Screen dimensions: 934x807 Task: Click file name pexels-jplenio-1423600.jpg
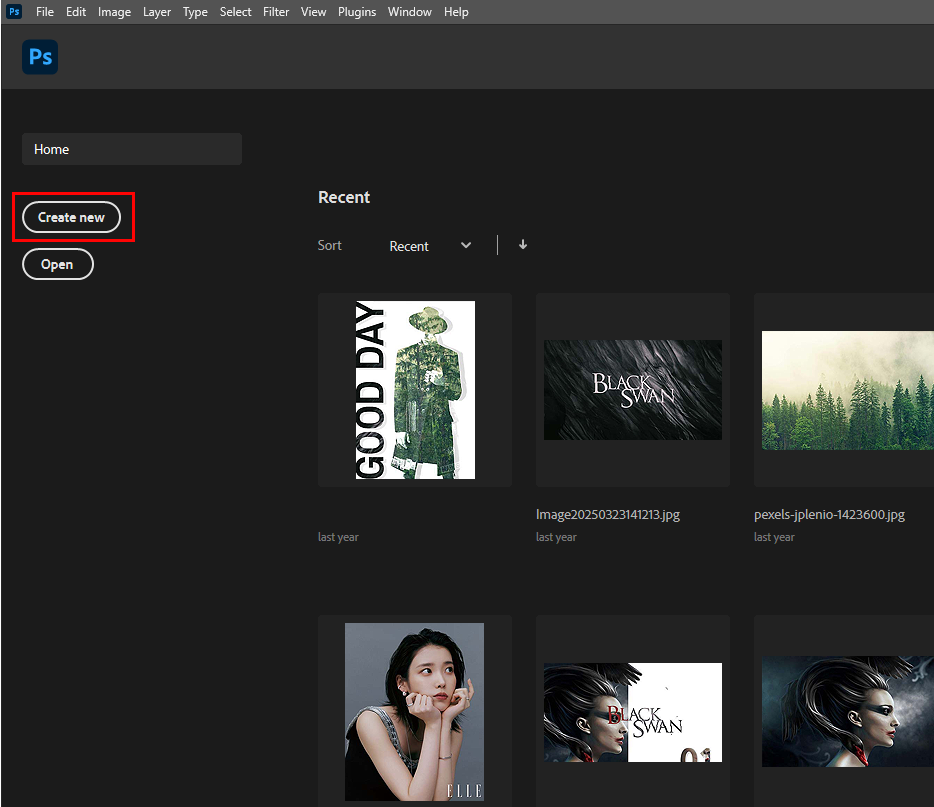click(829, 515)
